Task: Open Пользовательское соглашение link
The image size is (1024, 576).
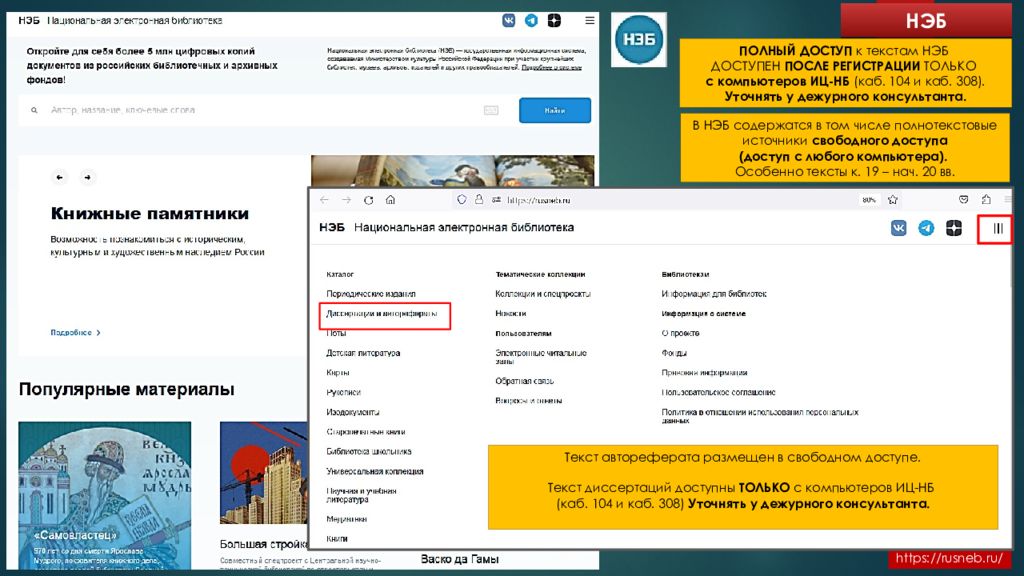Action: pyautogui.click(x=718, y=392)
